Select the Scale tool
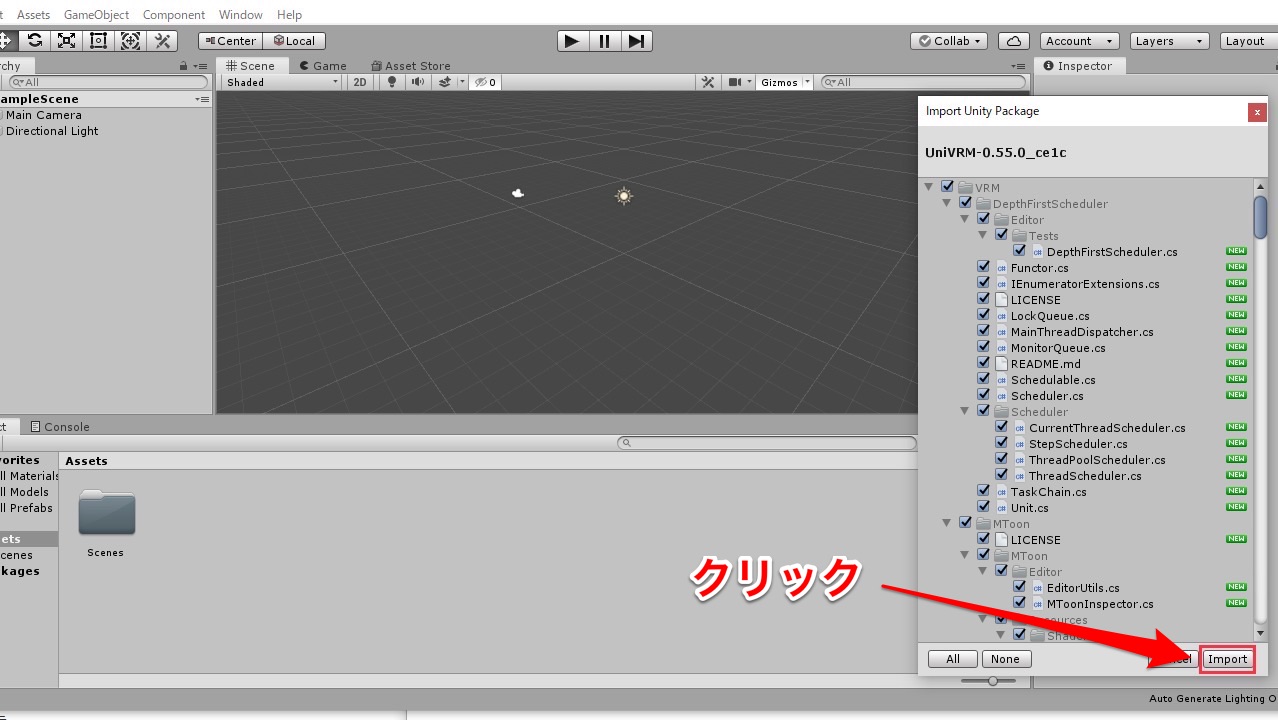Image resolution: width=1278 pixels, height=720 pixels. 66,41
